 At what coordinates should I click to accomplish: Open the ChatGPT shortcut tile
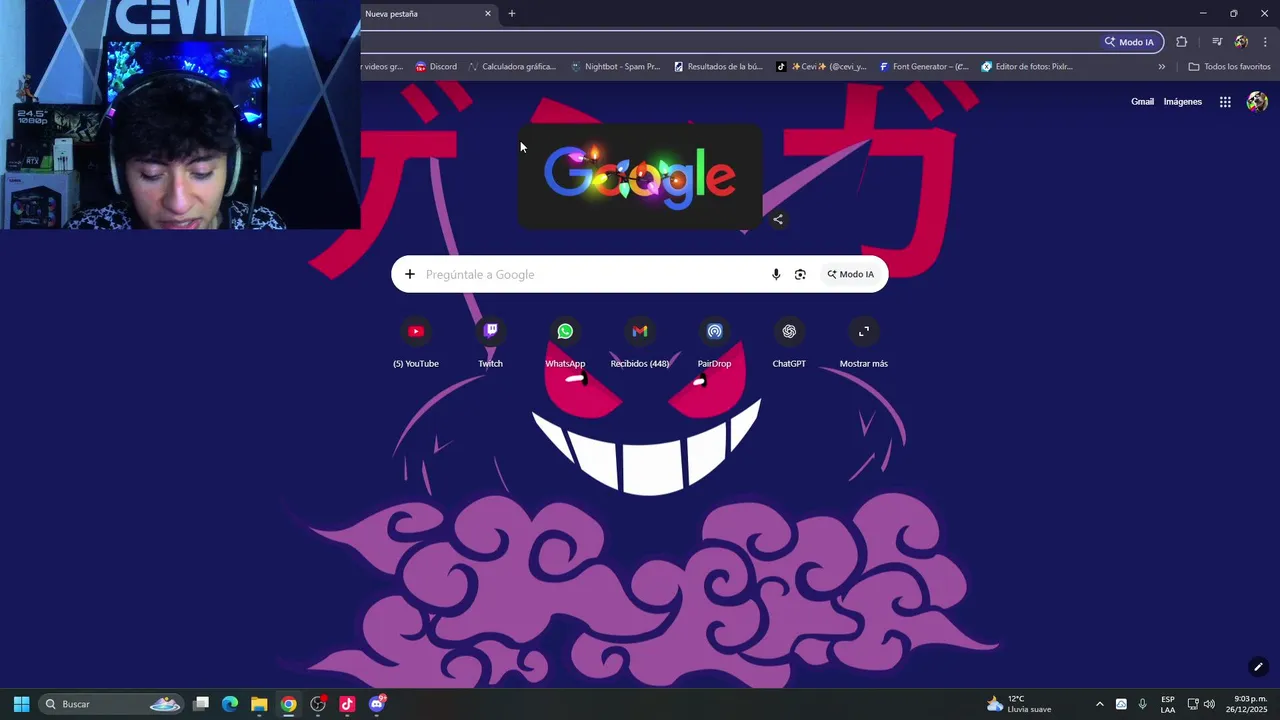pyautogui.click(x=789, y=342)
